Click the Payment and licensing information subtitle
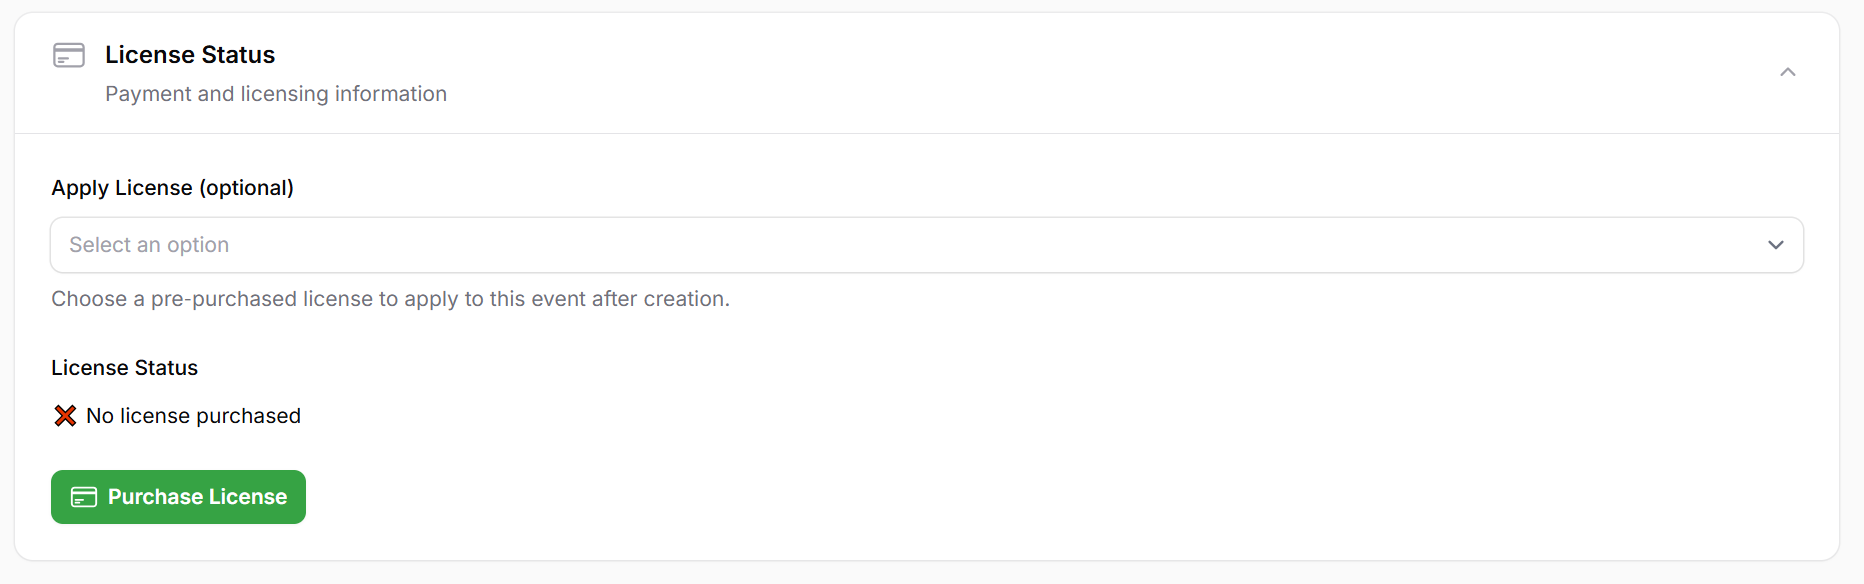 click(x=275, y=94)
